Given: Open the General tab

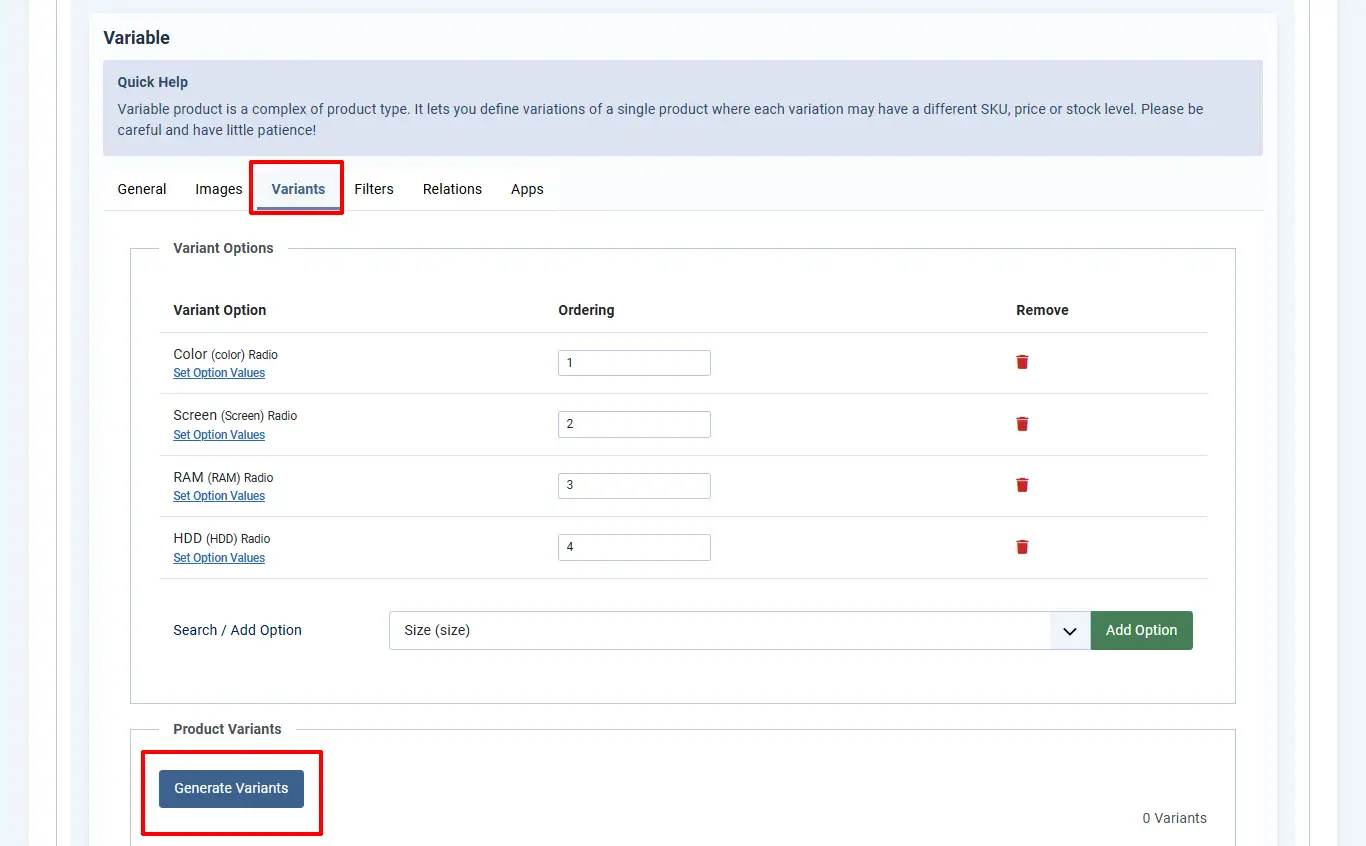Looking at the screenshot, I should tap(142, 189).
